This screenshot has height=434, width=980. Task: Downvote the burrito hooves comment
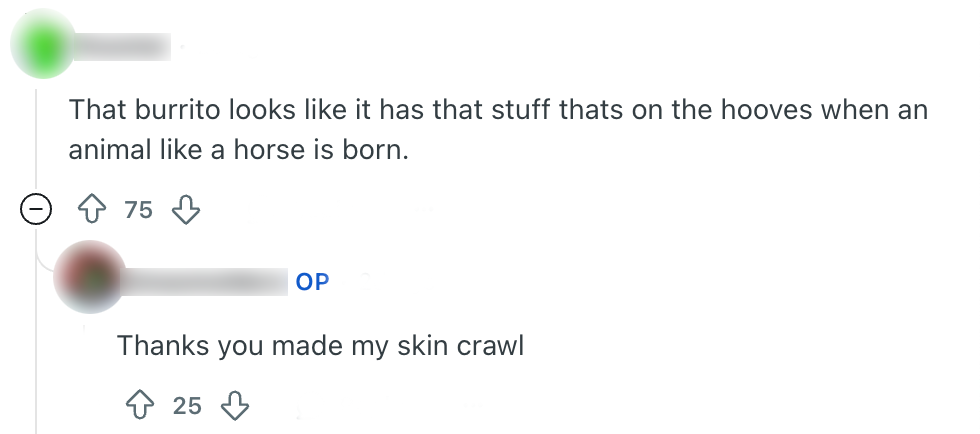point(186,210)
